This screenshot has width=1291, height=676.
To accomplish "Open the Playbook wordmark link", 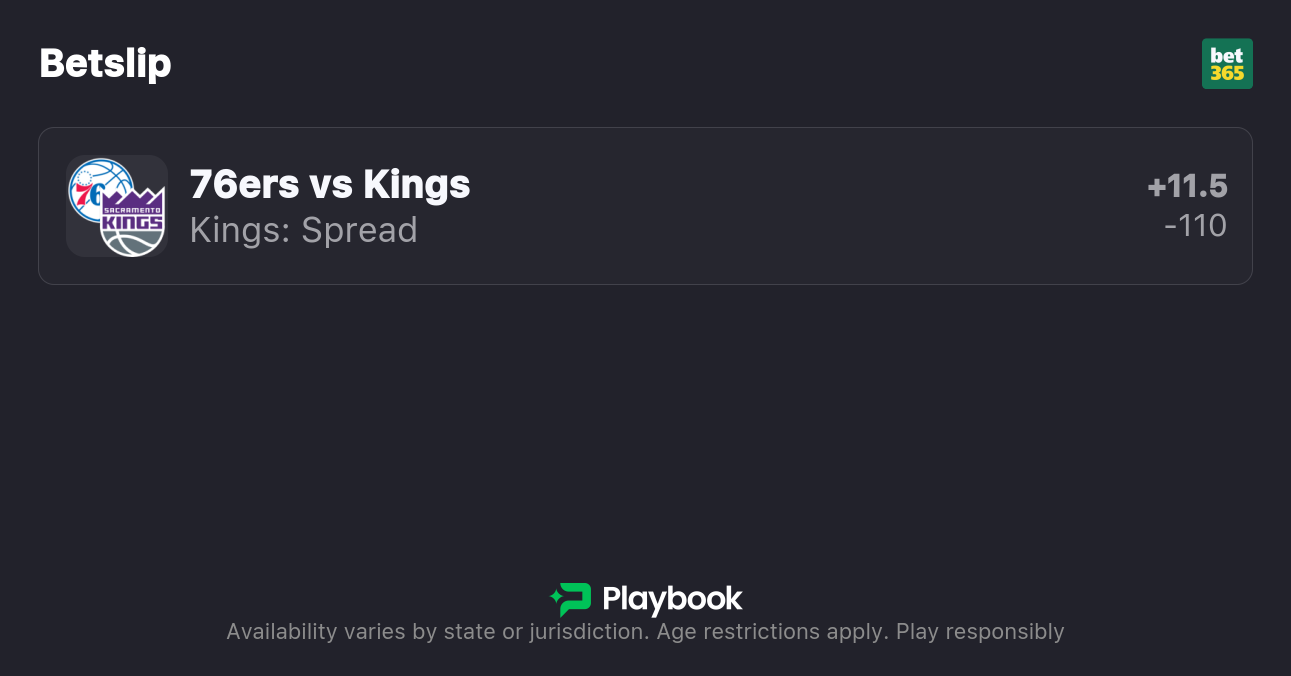I will click(672, 599).
